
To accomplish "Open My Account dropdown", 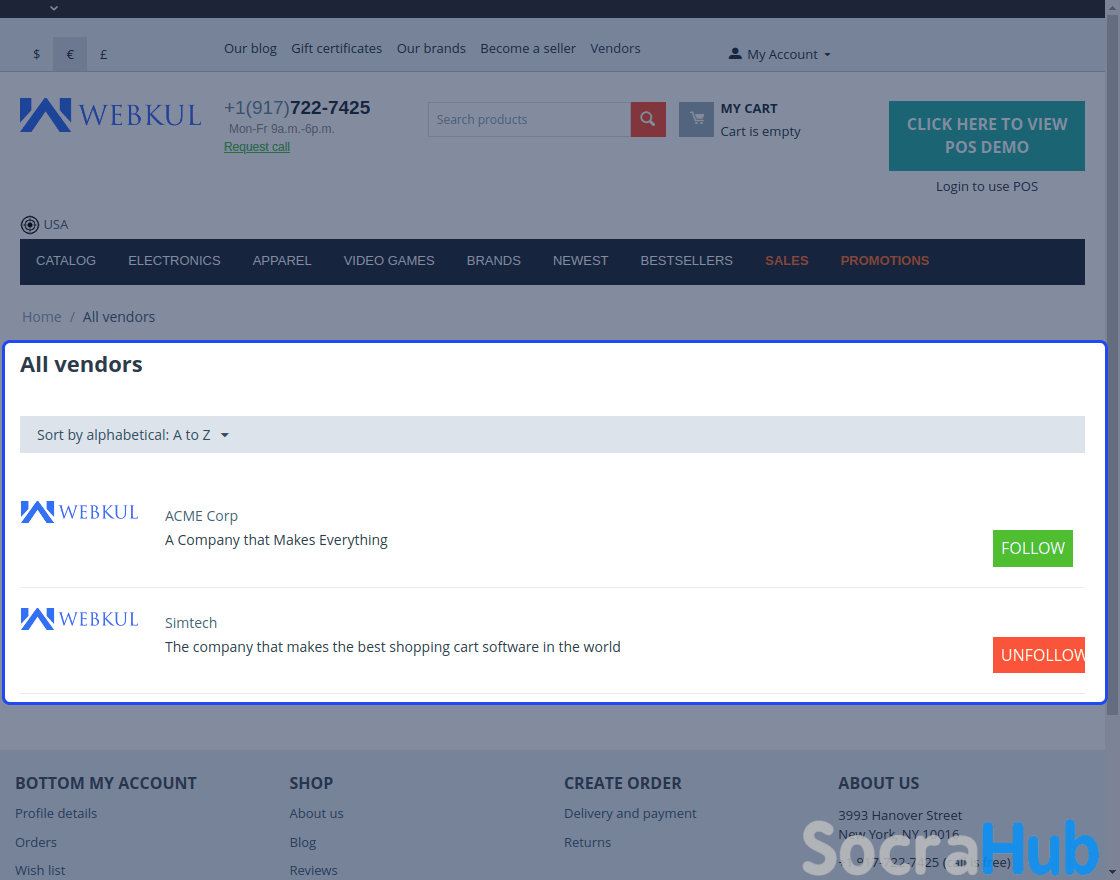I will pyautogui.click(x=779, y=54).
